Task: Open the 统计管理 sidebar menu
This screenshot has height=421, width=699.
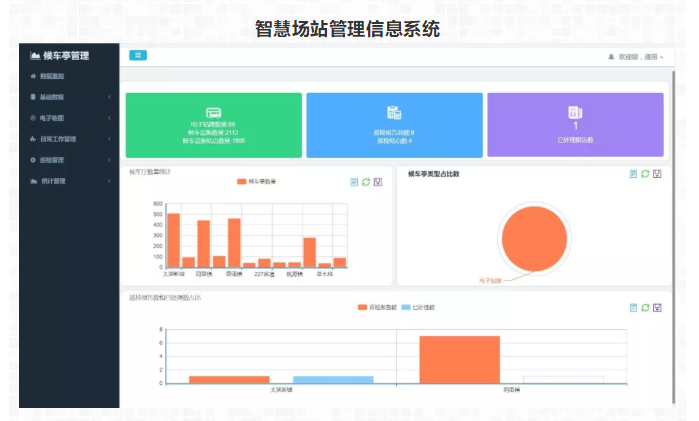Action: [x=69, y=181]
